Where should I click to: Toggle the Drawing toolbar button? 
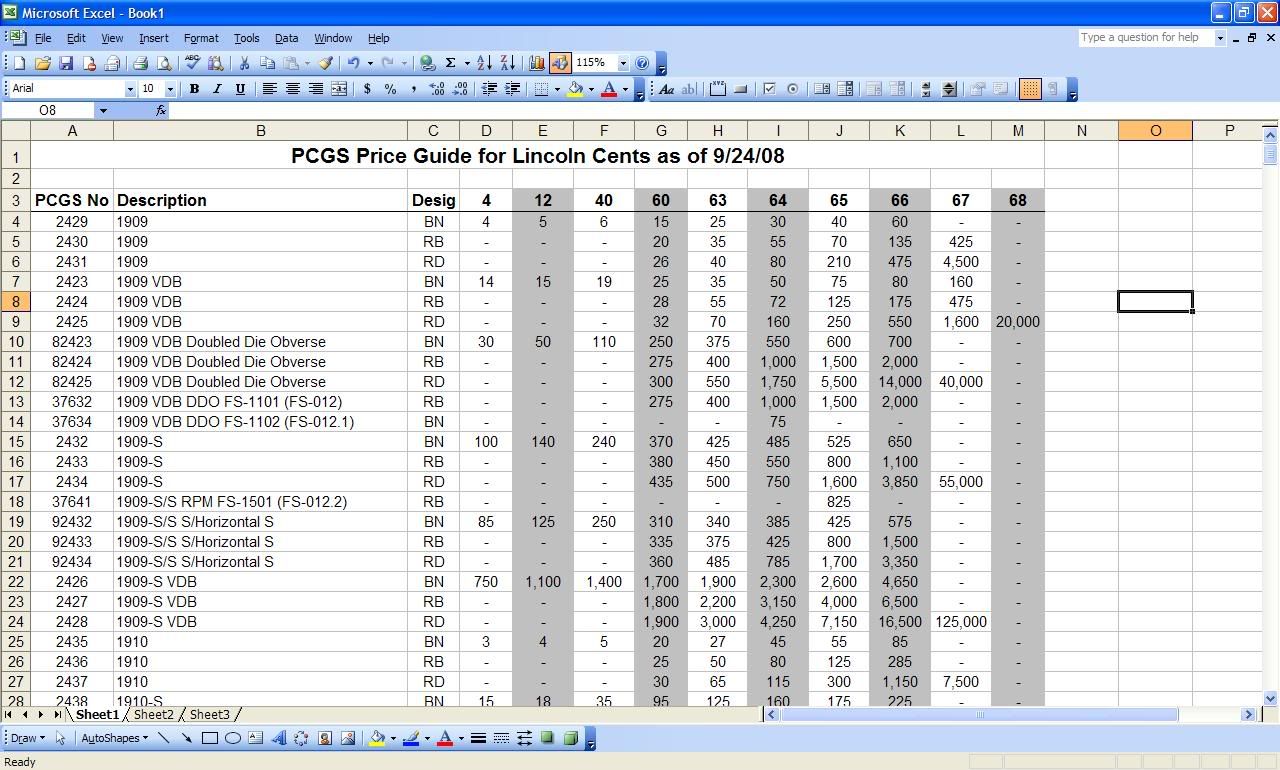click(x=560, y=63)
